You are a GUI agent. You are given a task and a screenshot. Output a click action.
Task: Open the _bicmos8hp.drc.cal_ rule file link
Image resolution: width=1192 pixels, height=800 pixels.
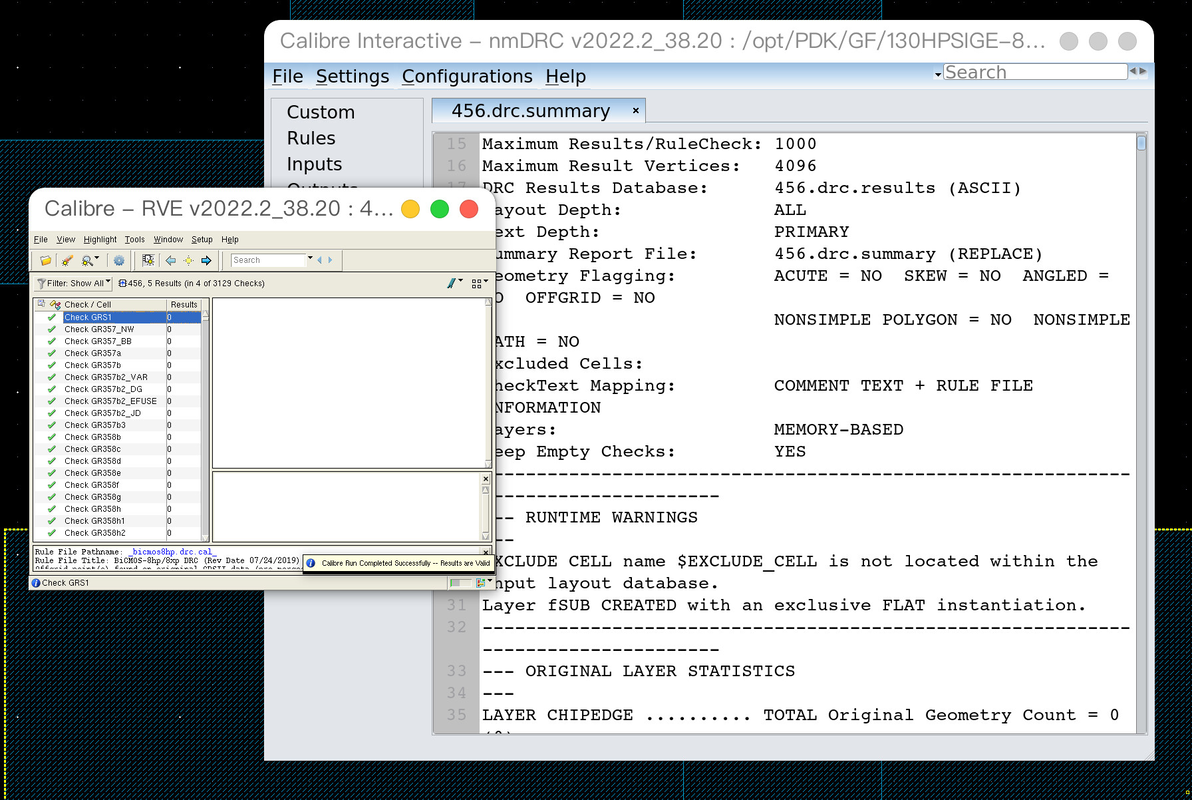(x=173, y=552)
